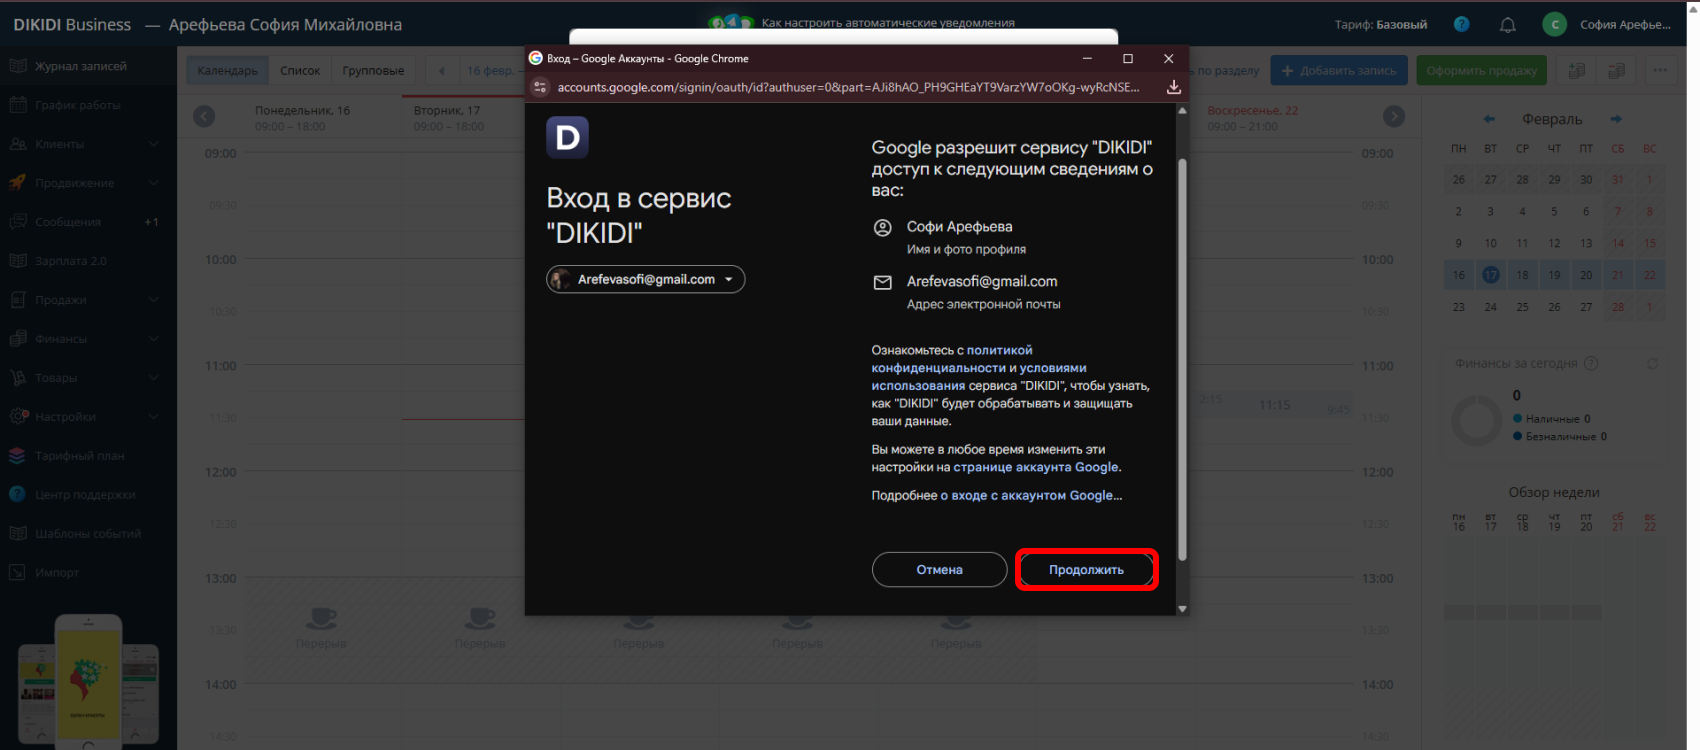
Task: Click the help question mark icon
Action: pyautogui.click(x=1461, y=25)
